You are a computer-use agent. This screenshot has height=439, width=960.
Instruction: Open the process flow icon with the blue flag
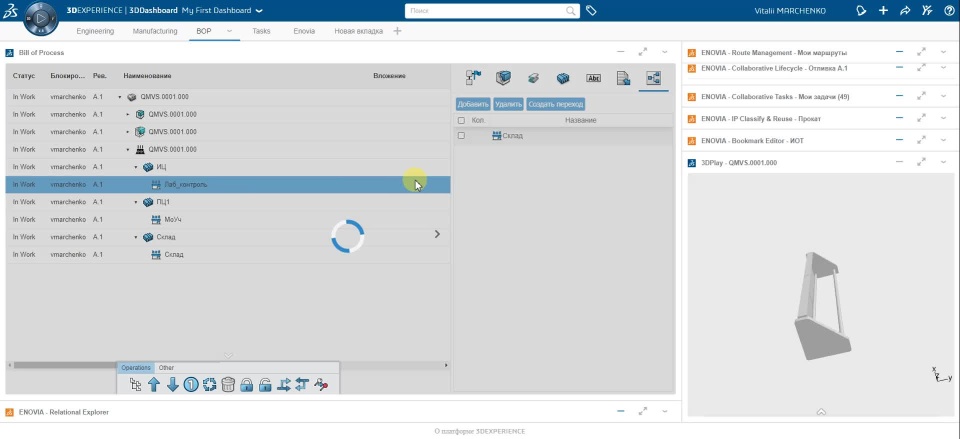[473, 78]
